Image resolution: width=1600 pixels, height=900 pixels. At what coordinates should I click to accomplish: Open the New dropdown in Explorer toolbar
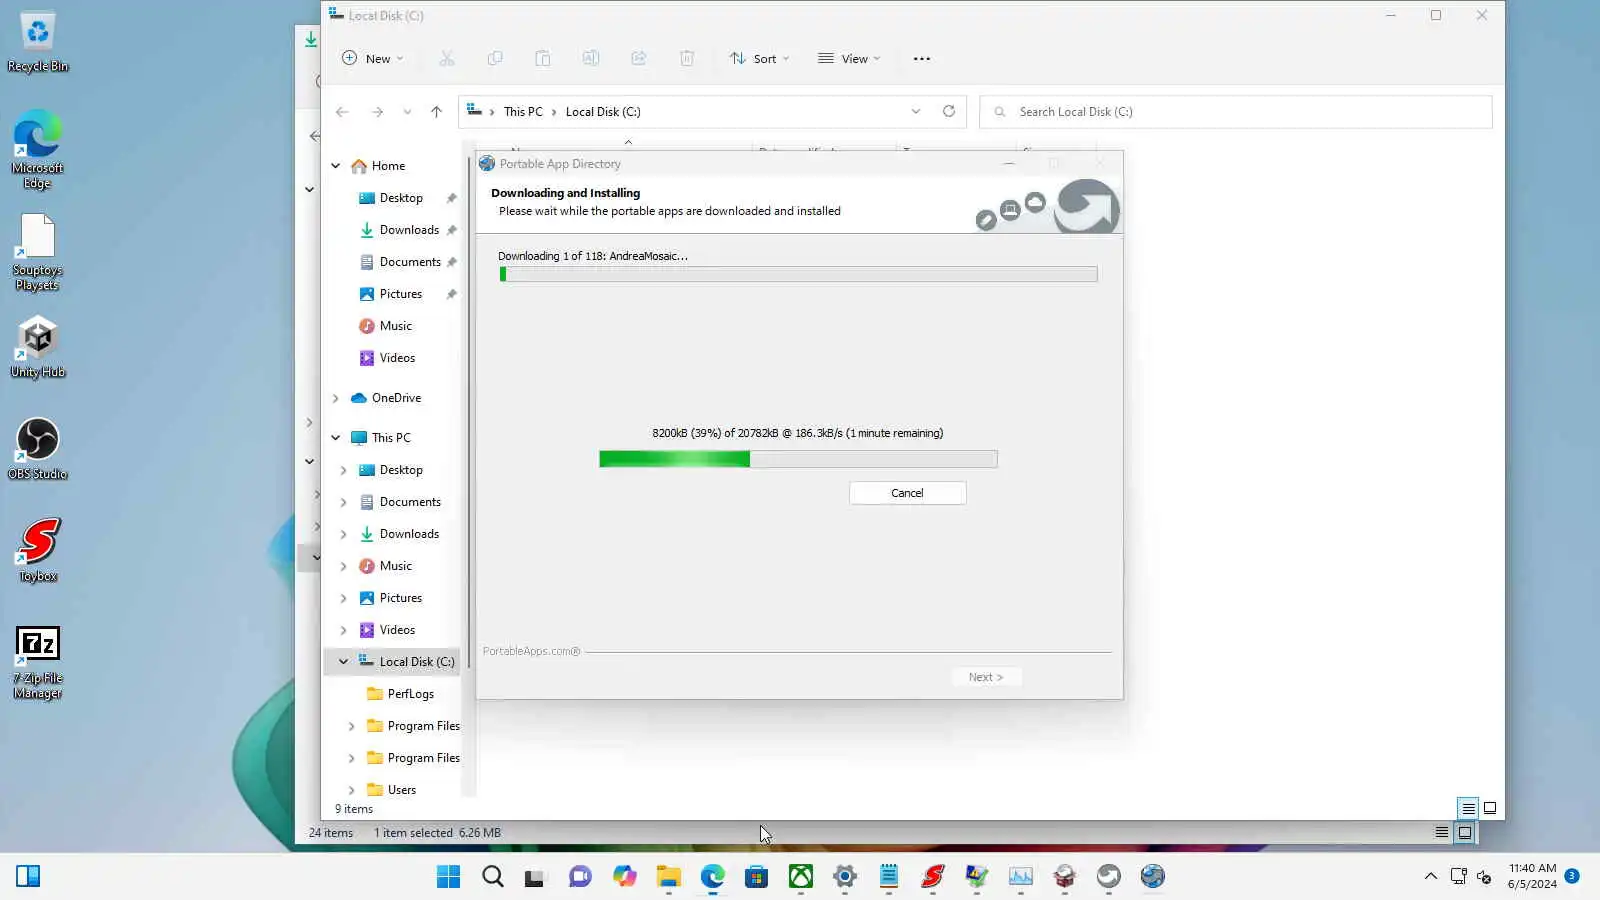click(373, 58)
